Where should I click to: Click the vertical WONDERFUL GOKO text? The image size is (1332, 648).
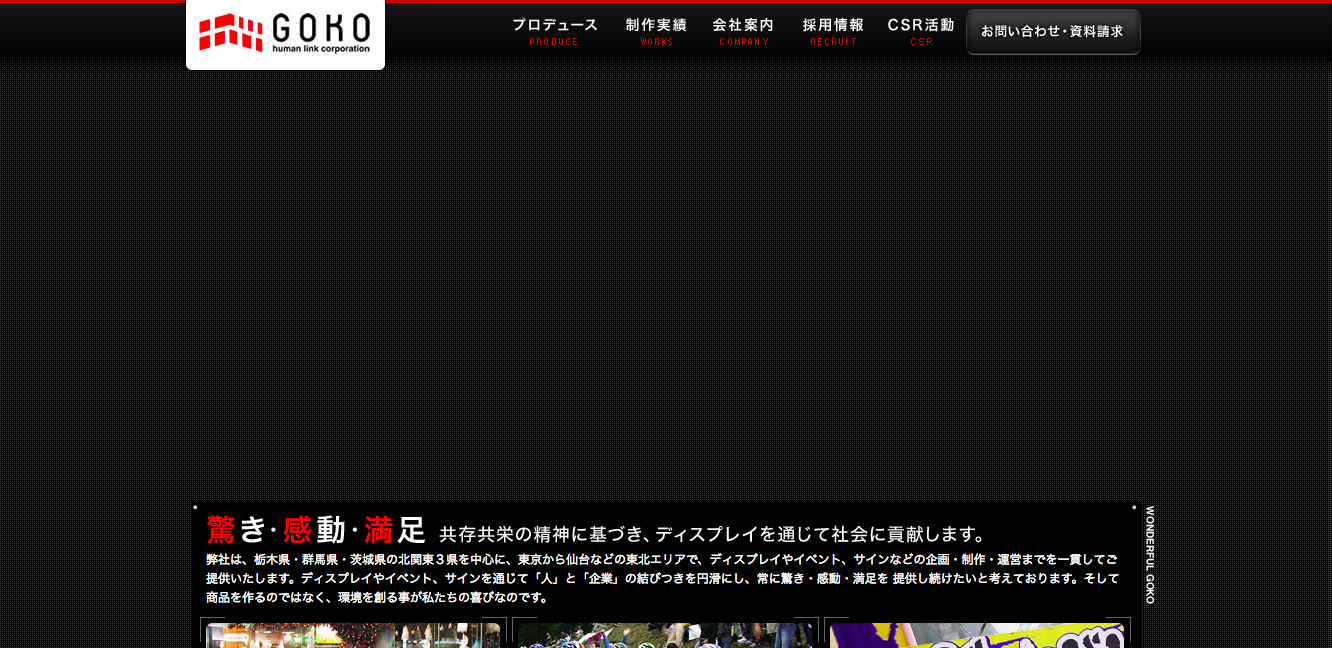click(x=1149, y=554)
